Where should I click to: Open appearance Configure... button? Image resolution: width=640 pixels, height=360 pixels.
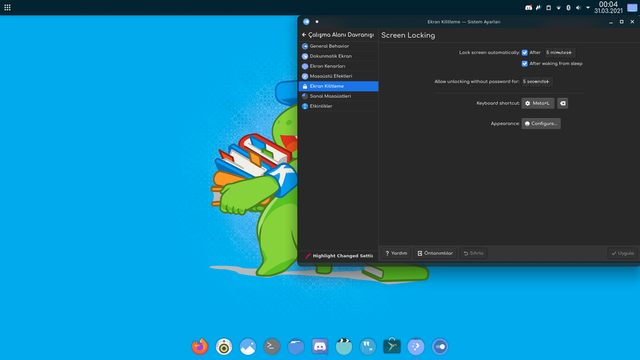pyautogui.click(x=541, y=124)
